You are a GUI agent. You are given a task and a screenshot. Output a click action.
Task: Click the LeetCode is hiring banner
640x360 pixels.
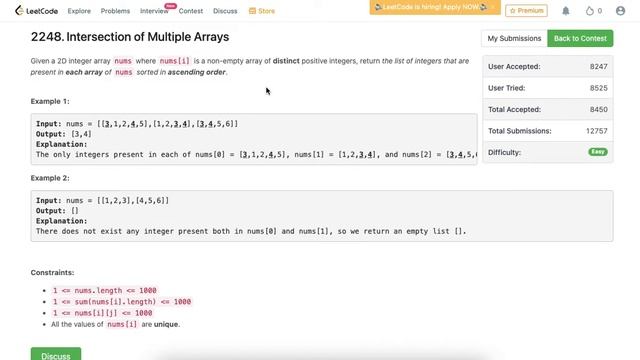point(435,7)
